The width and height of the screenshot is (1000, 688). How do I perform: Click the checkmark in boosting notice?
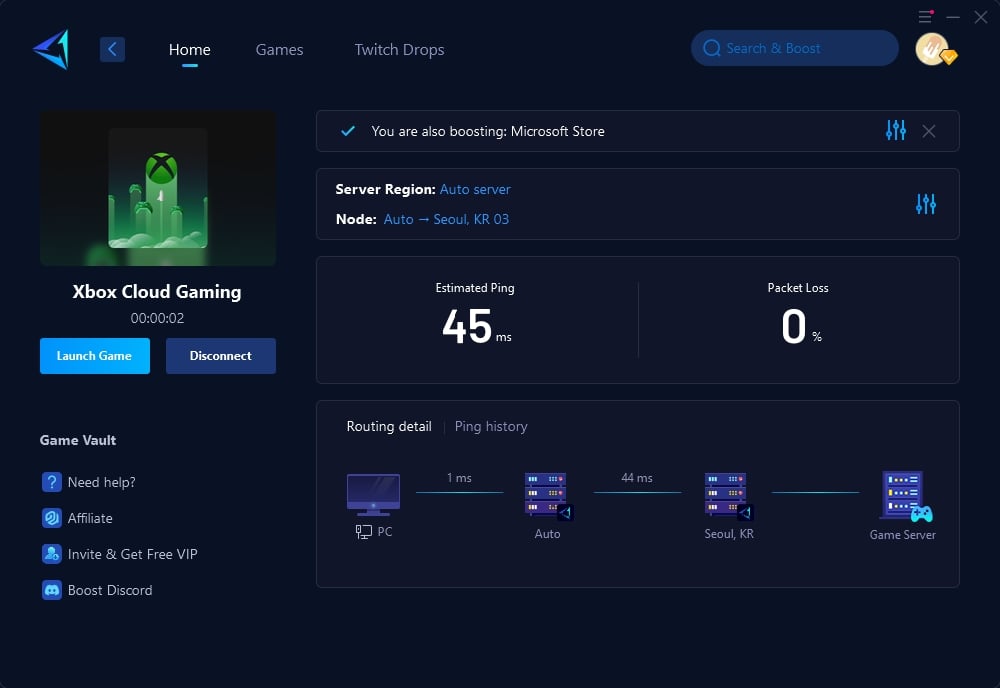(348, 131)
